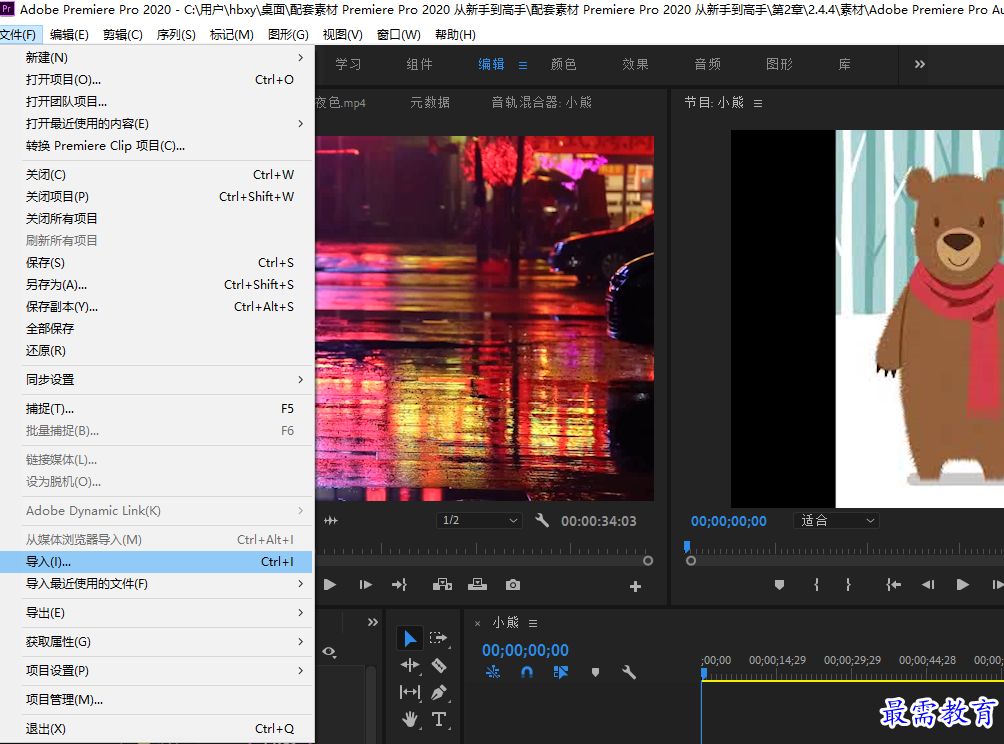This screenshot has width=1004, height=744.
Task: Step forward one frame in source monitor
Action: pos(366,585)
